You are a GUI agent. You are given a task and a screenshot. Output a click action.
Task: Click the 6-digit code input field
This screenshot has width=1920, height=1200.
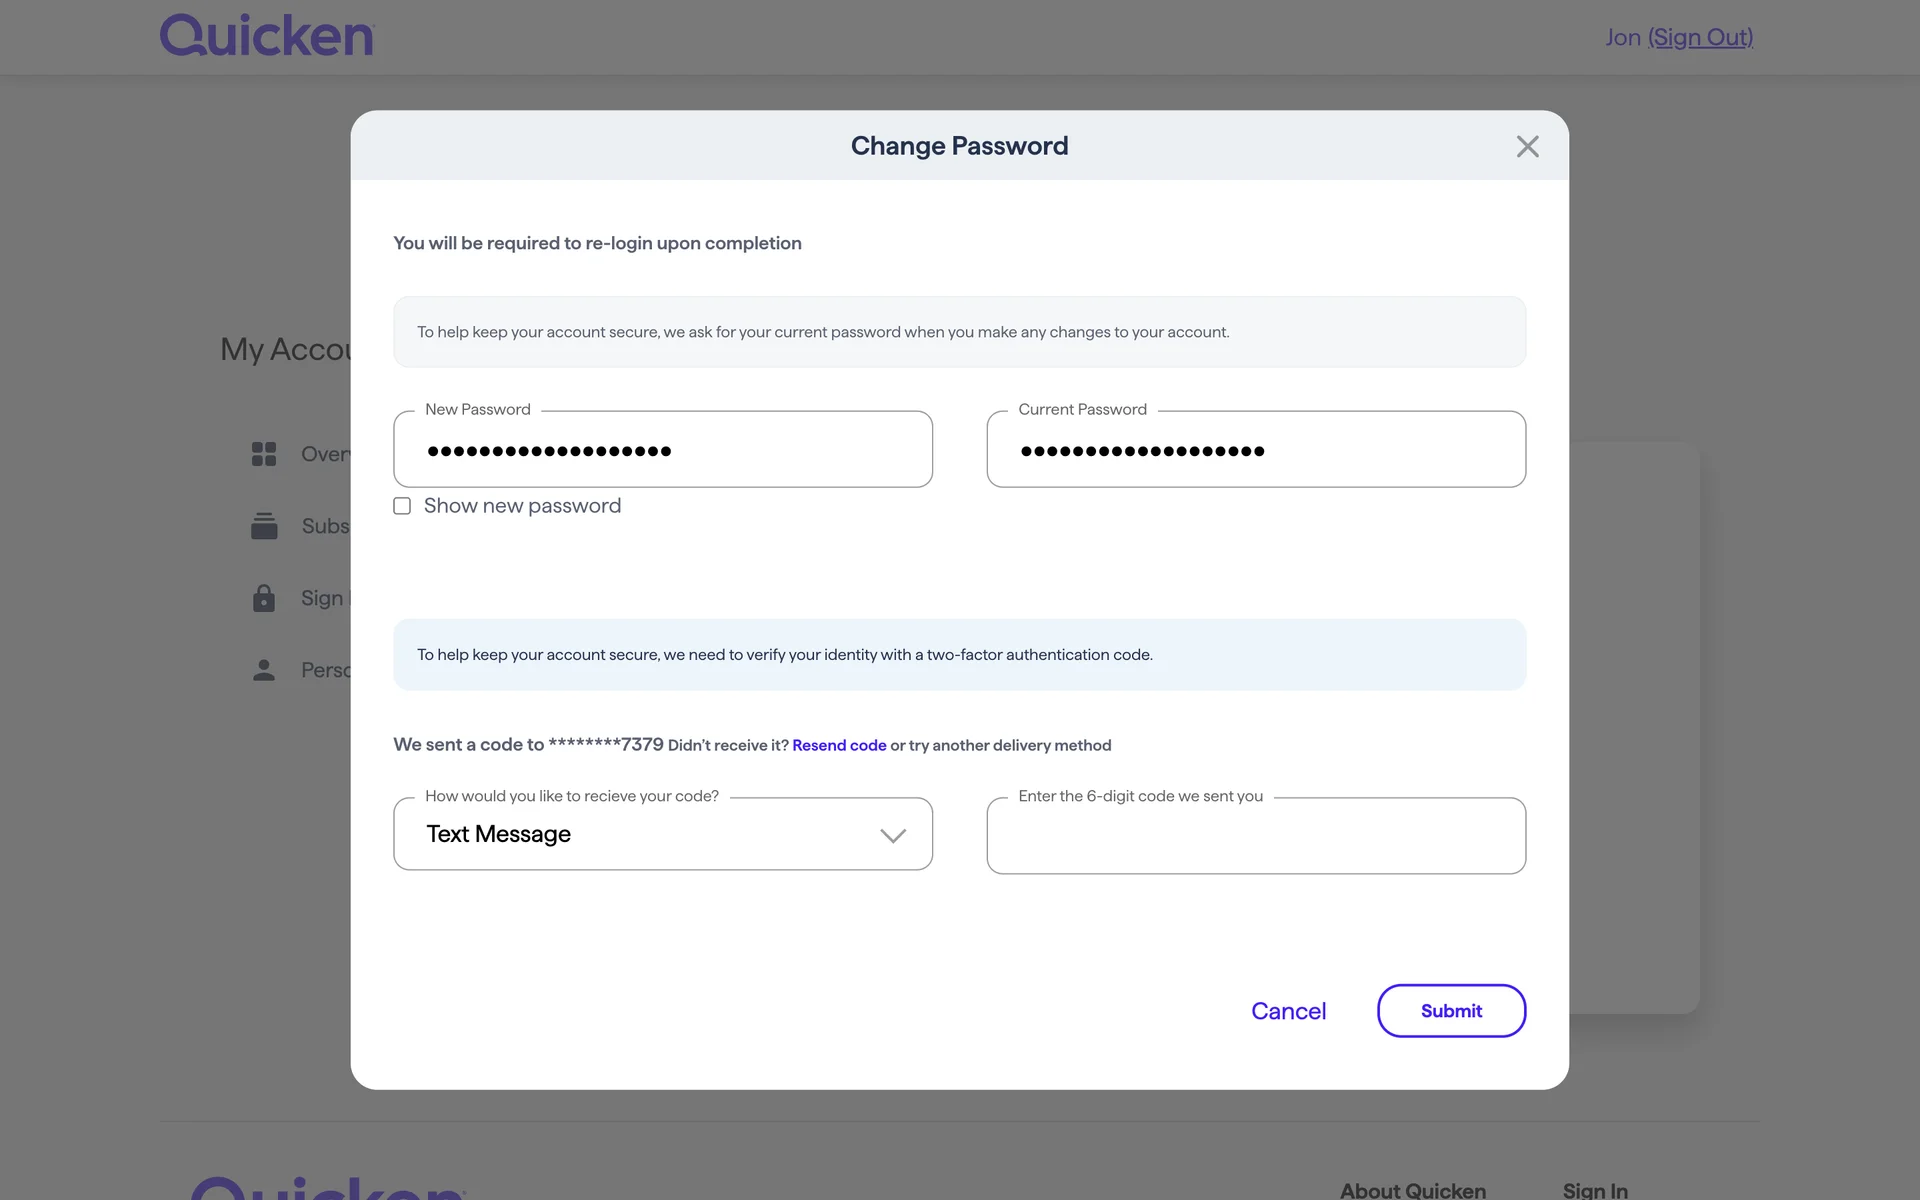point(1255,836)
